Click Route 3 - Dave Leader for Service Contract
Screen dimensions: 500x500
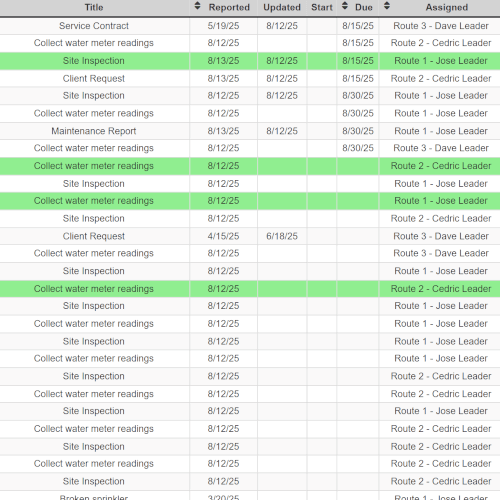(441, 26)
